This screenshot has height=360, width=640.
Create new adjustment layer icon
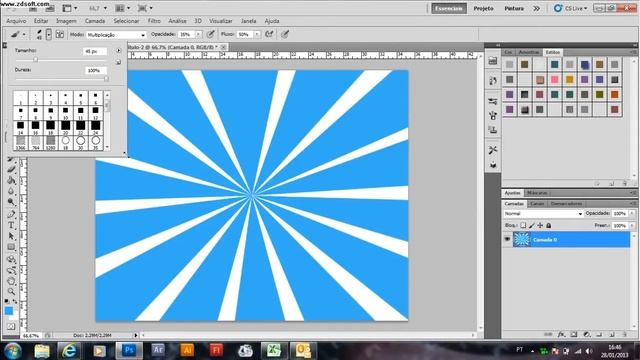(587, 334)
